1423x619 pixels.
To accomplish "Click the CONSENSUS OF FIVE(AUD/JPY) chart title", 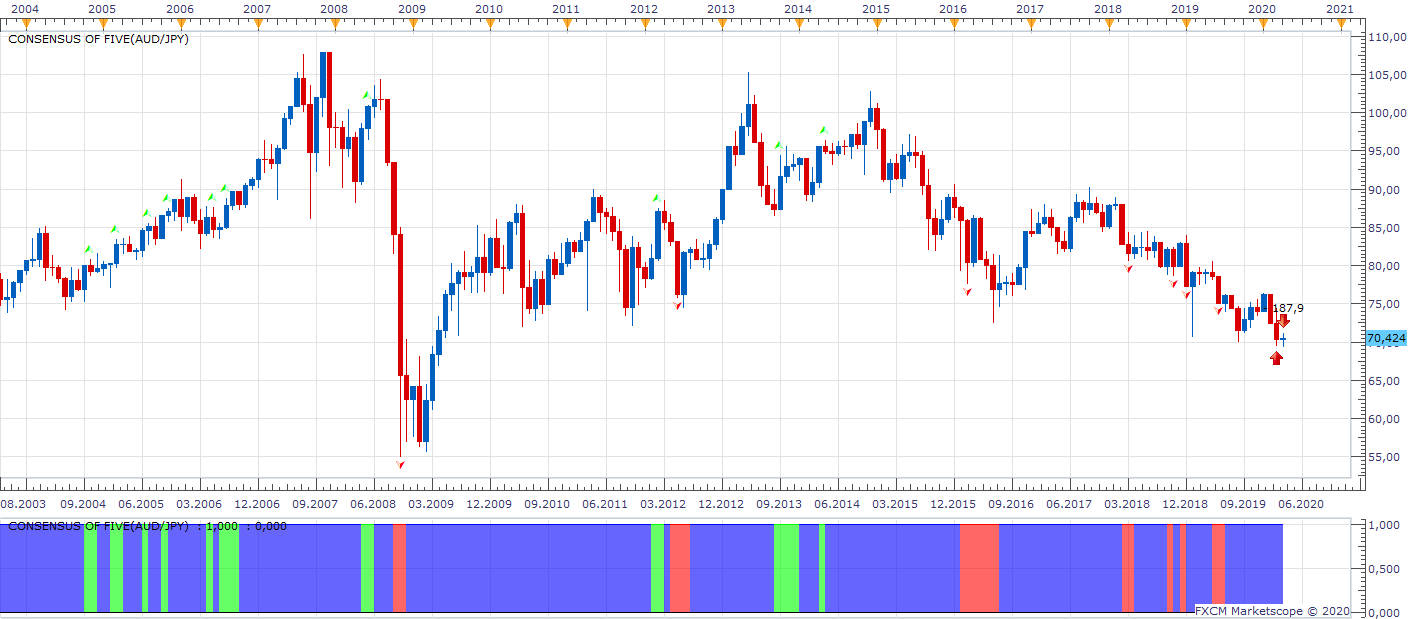I will click(x=98, y=39).
